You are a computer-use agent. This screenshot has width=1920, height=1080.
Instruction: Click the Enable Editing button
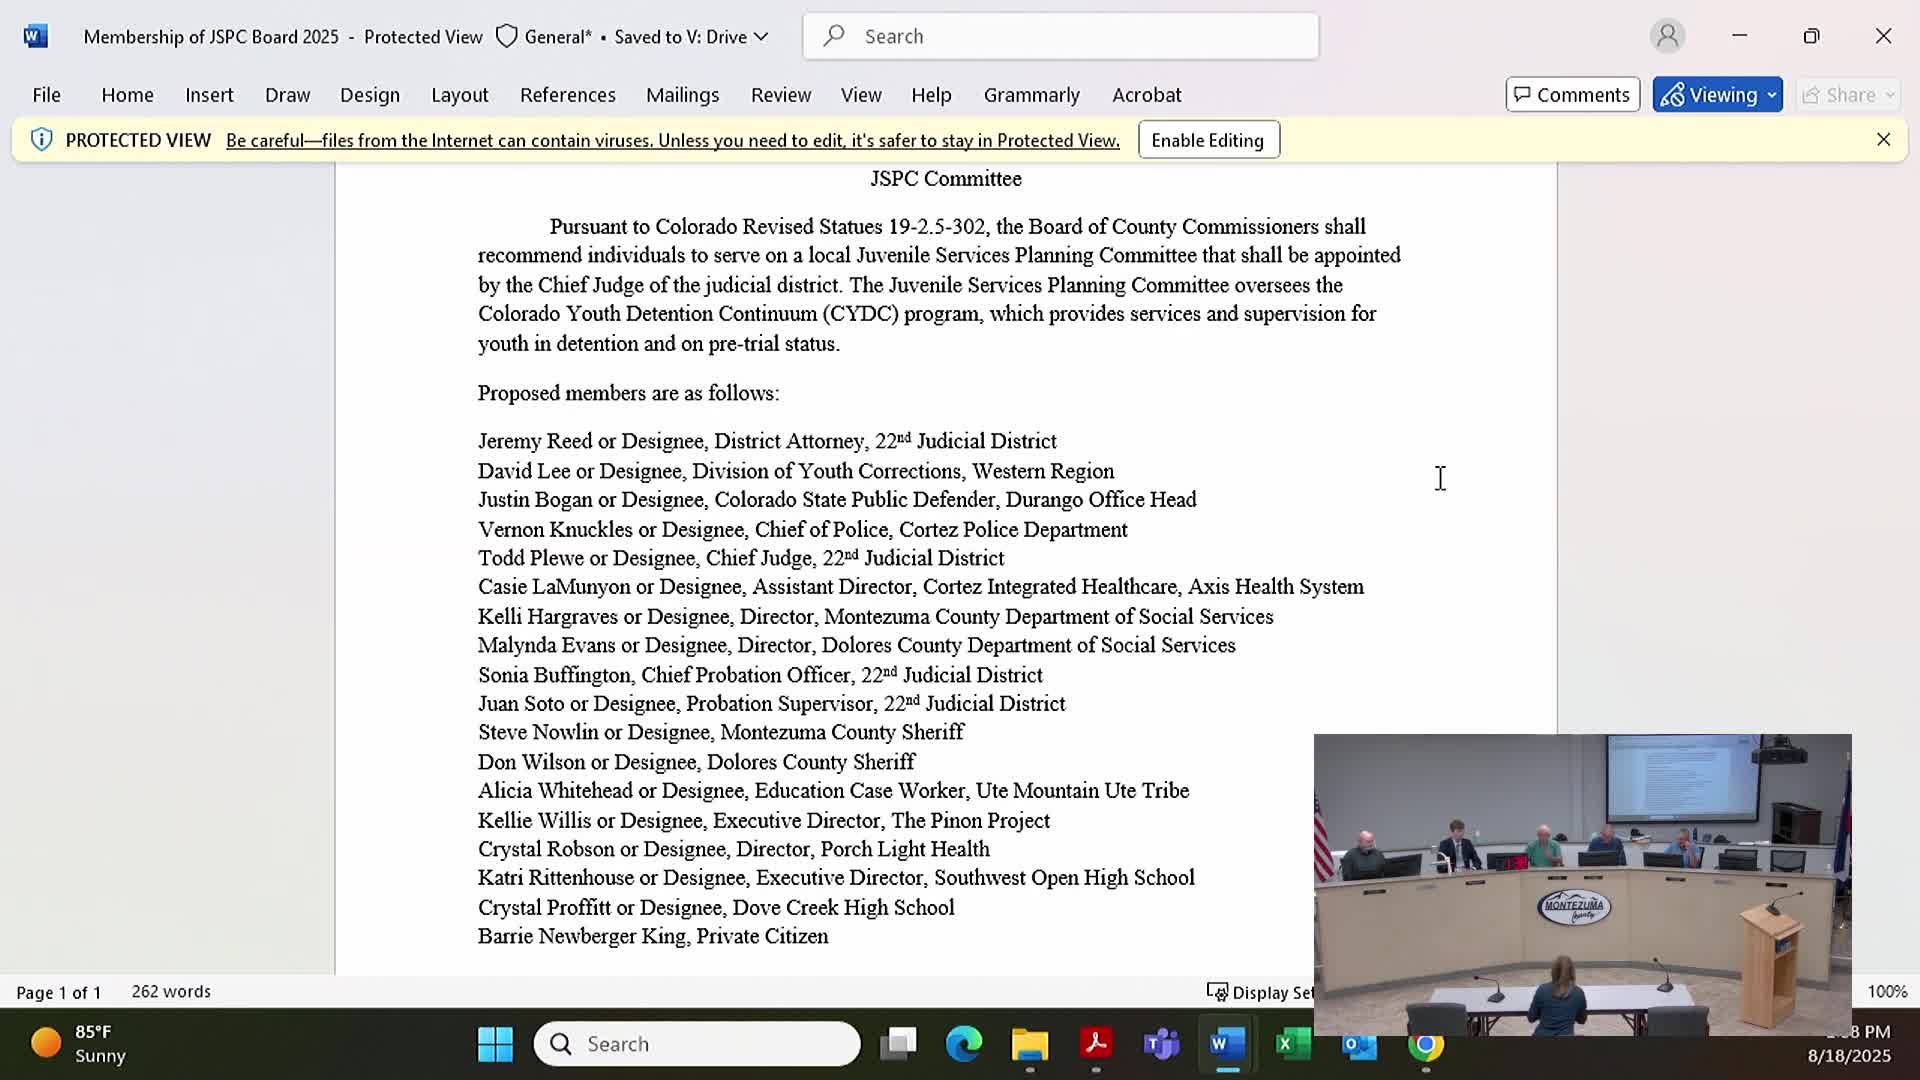pyautogui.click(x=1207, y=140)
